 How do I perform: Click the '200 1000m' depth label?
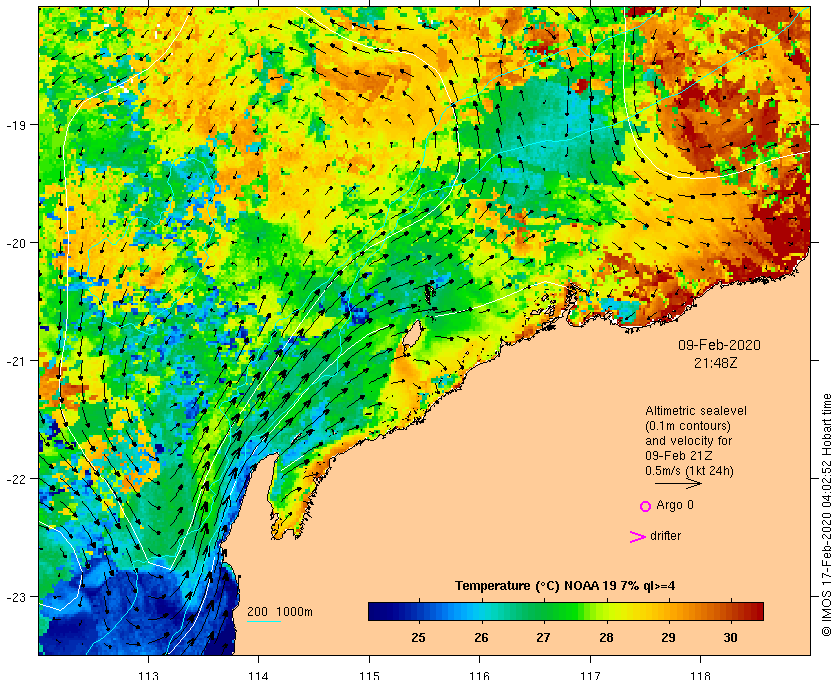coord(280,612)
